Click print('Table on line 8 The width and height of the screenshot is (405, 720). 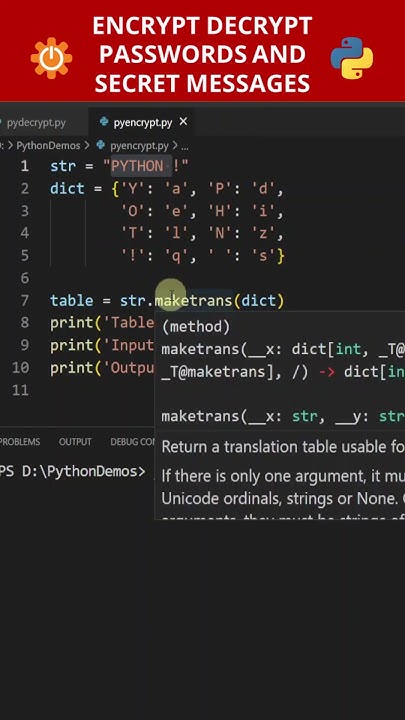[x=102, y=323]
